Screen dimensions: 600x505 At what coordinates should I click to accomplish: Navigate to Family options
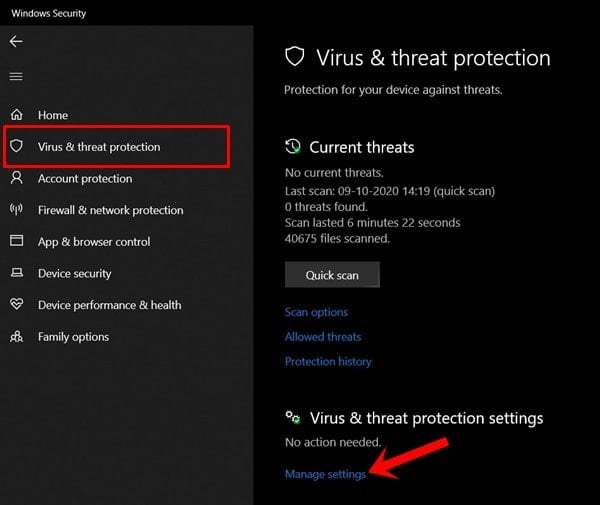(x=73, y=336)
